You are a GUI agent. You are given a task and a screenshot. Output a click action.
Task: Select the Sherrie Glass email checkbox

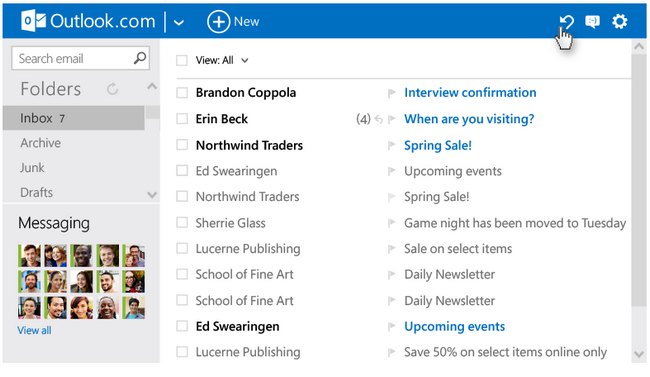point(182,223)
